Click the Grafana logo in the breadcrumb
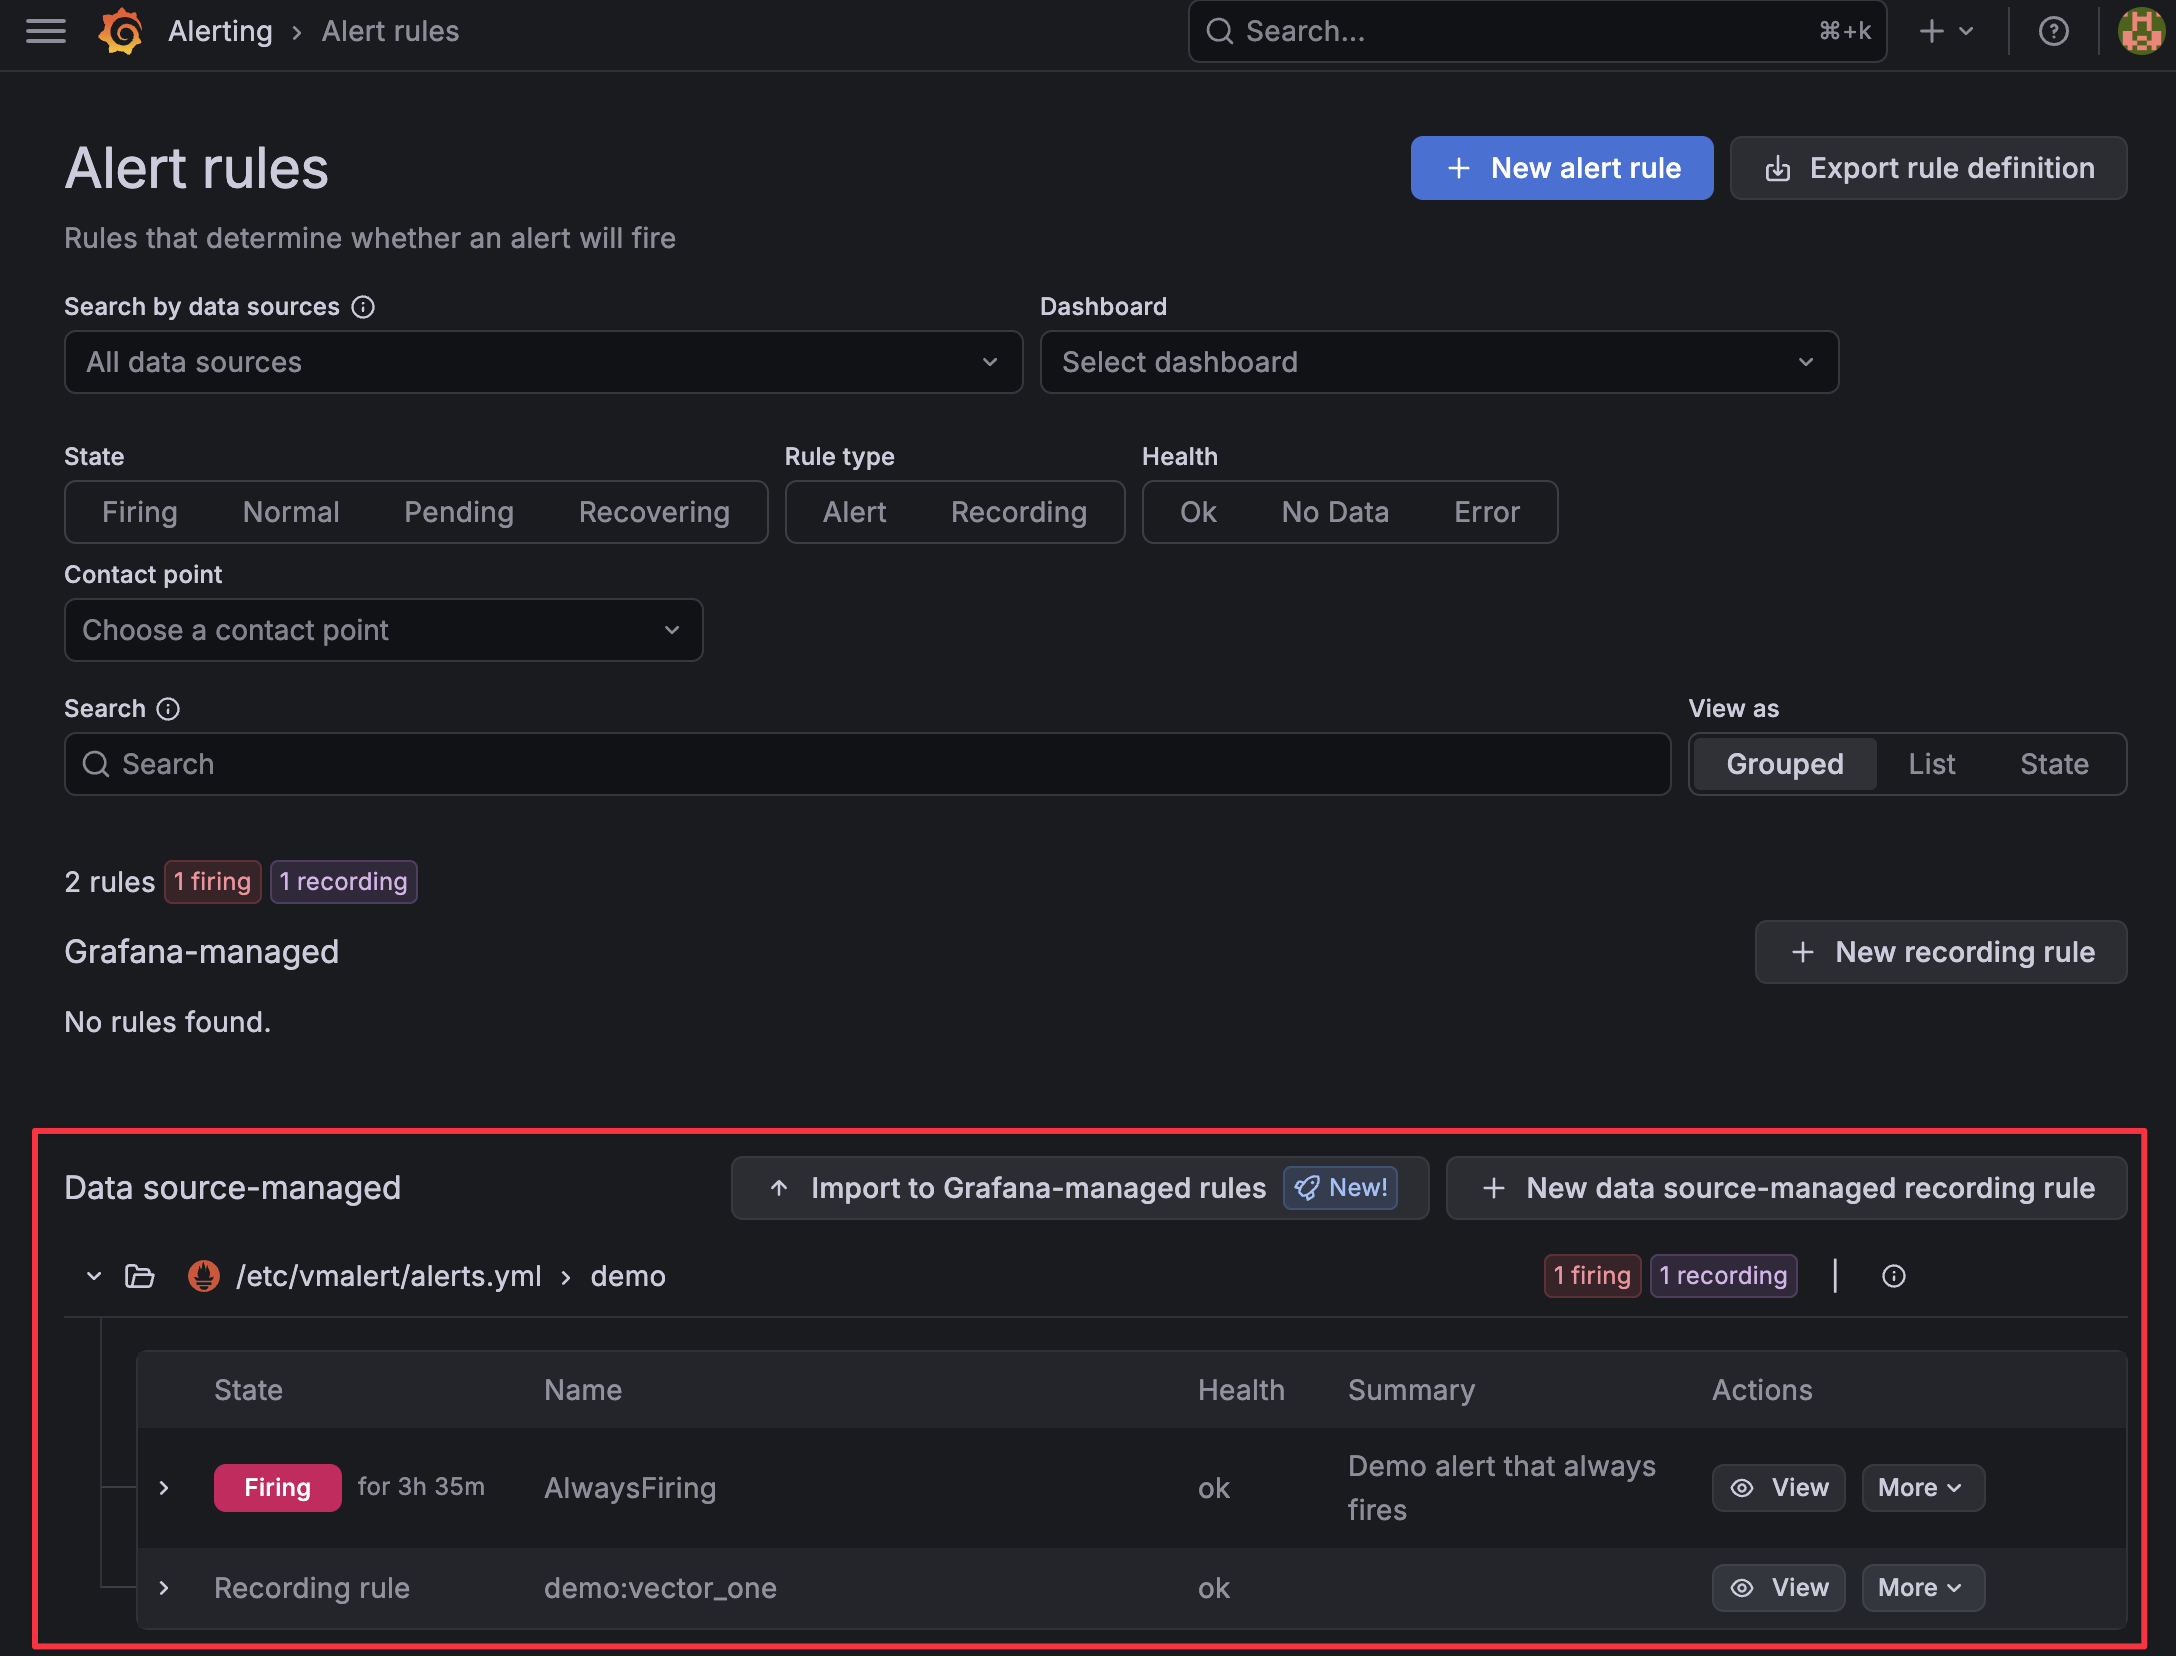This screenshot has height=1656, width=2176. click(x=120, y=31)
